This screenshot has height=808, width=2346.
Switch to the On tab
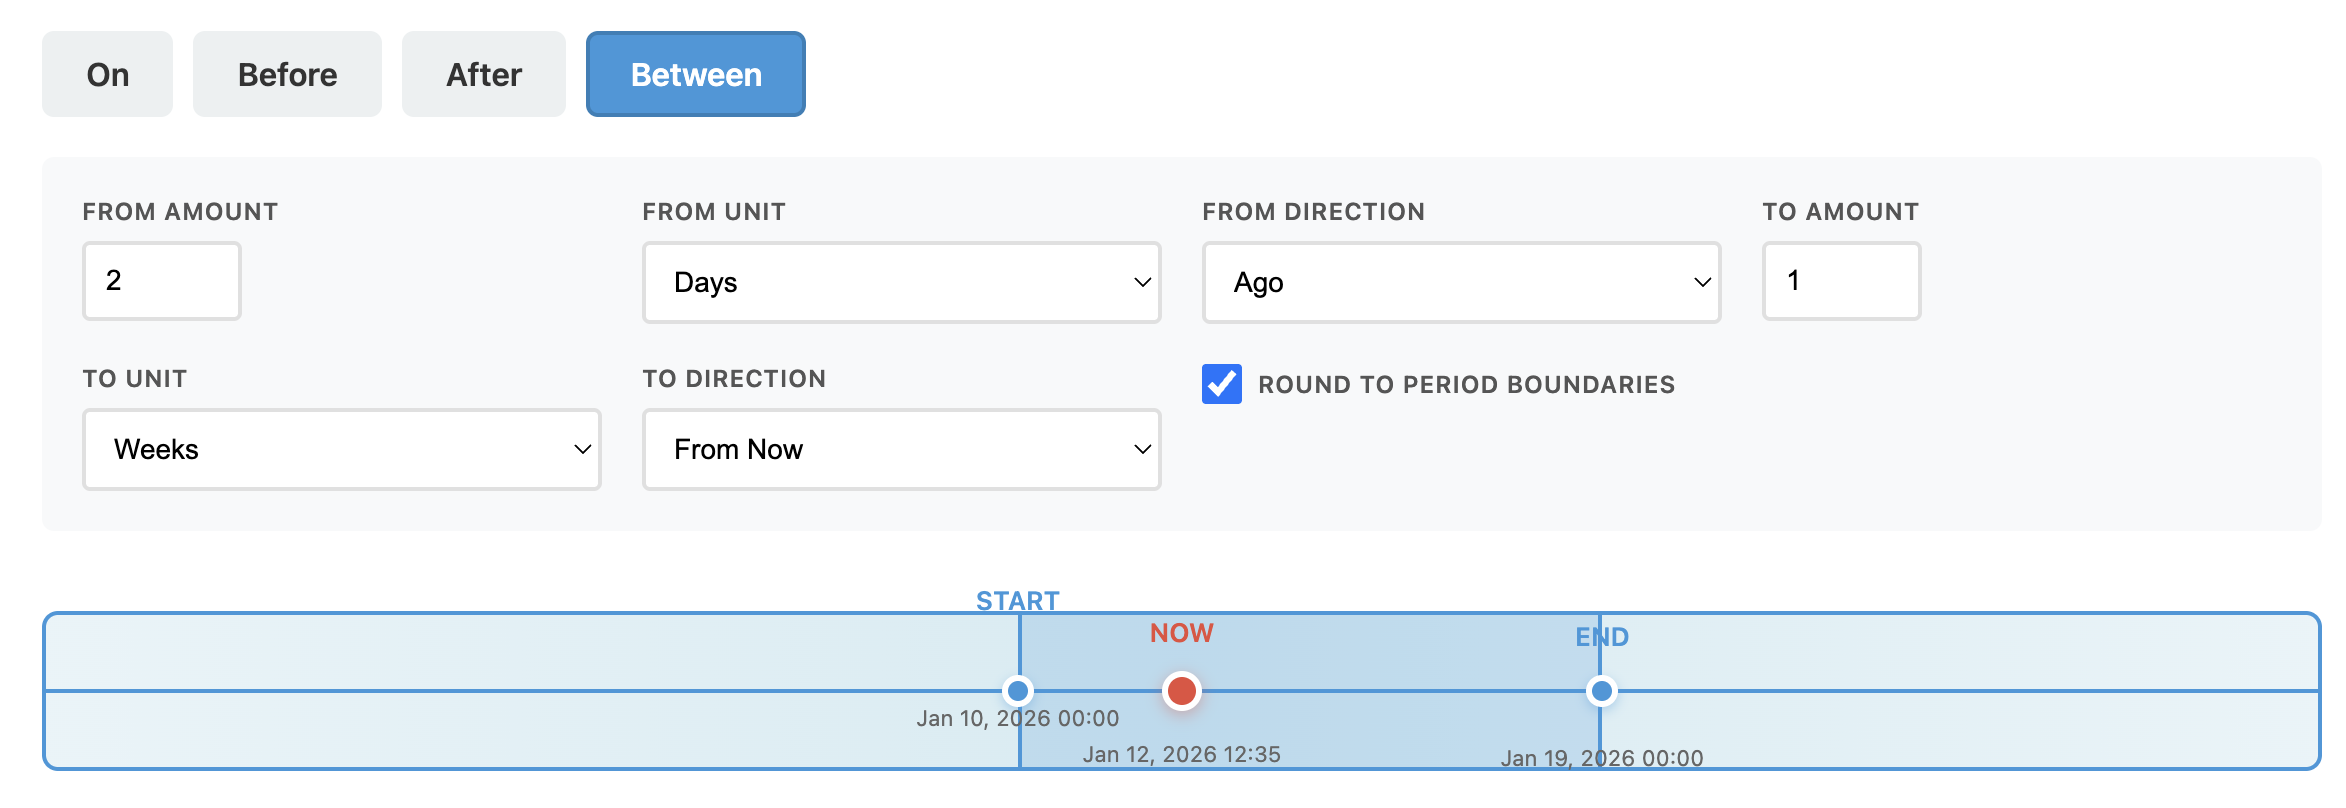coord(106,73)
